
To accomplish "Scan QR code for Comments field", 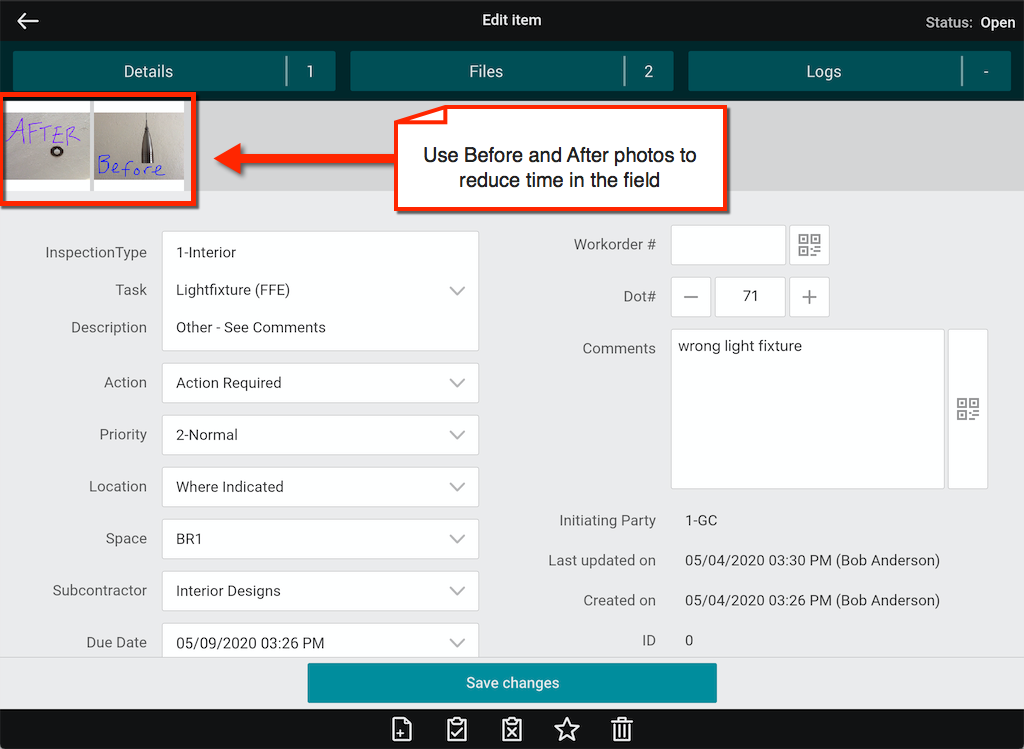I will [x=967, y=408].
